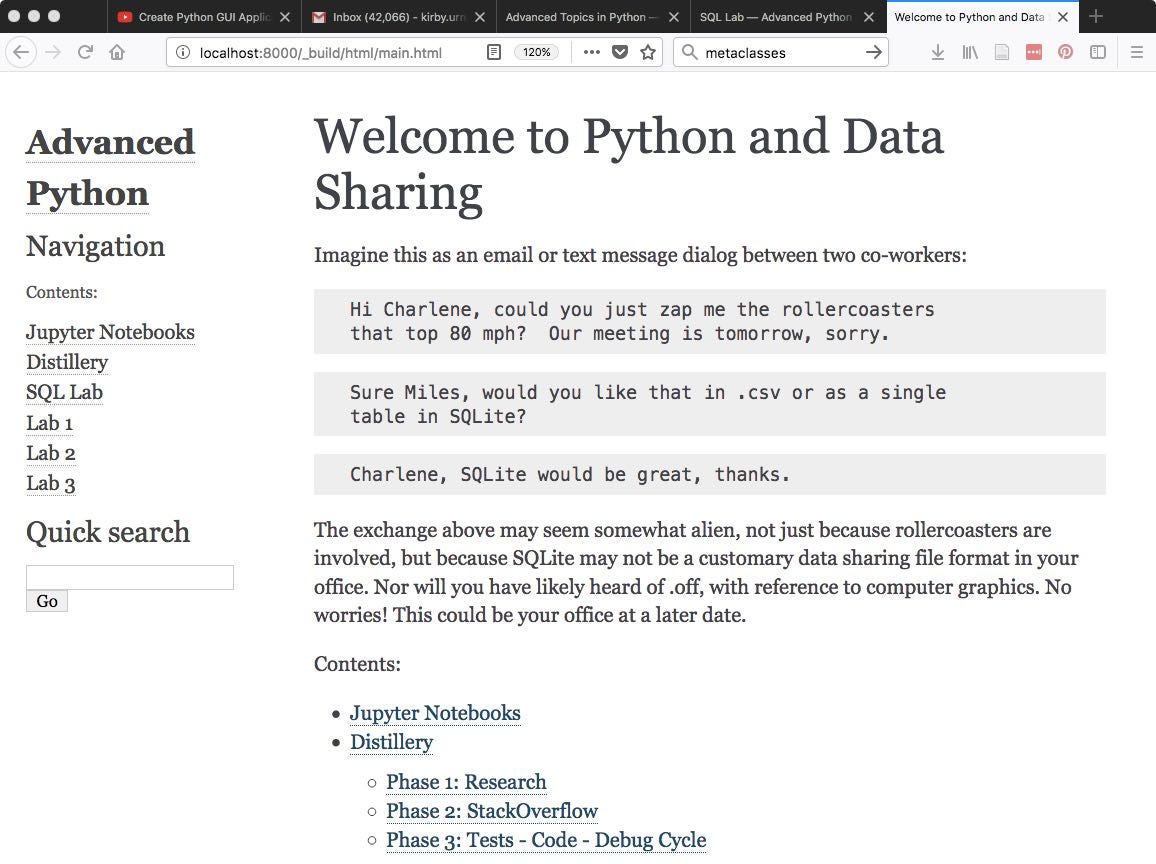Image resolution: width=1156 pixels, height=864 pixels.
Task: Open Jupyter Notebooks in the sidebar navigation
Action: pyautogui.click(x=111, y=332)
